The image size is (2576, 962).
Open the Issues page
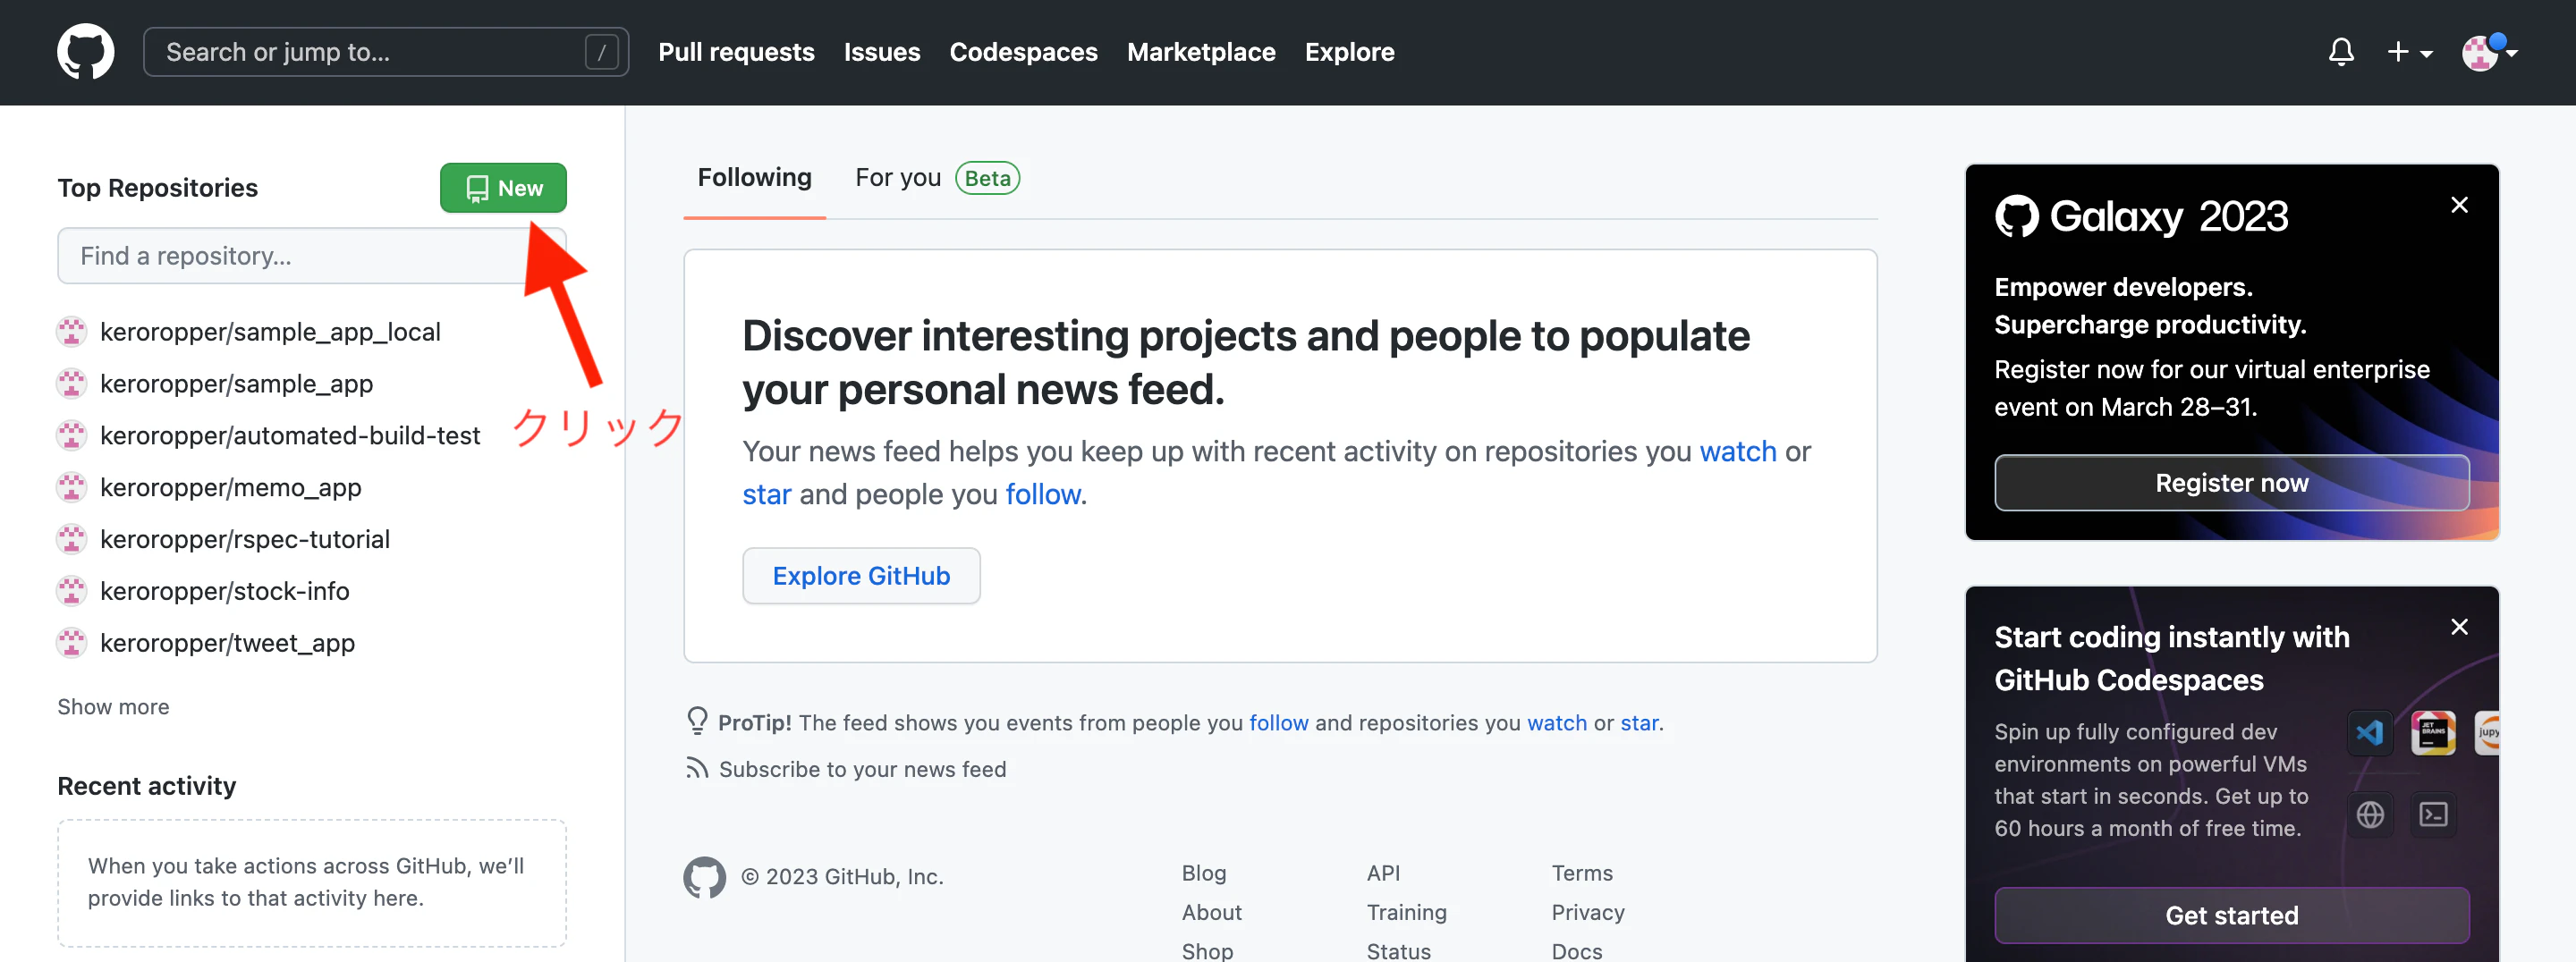[882, 52]
